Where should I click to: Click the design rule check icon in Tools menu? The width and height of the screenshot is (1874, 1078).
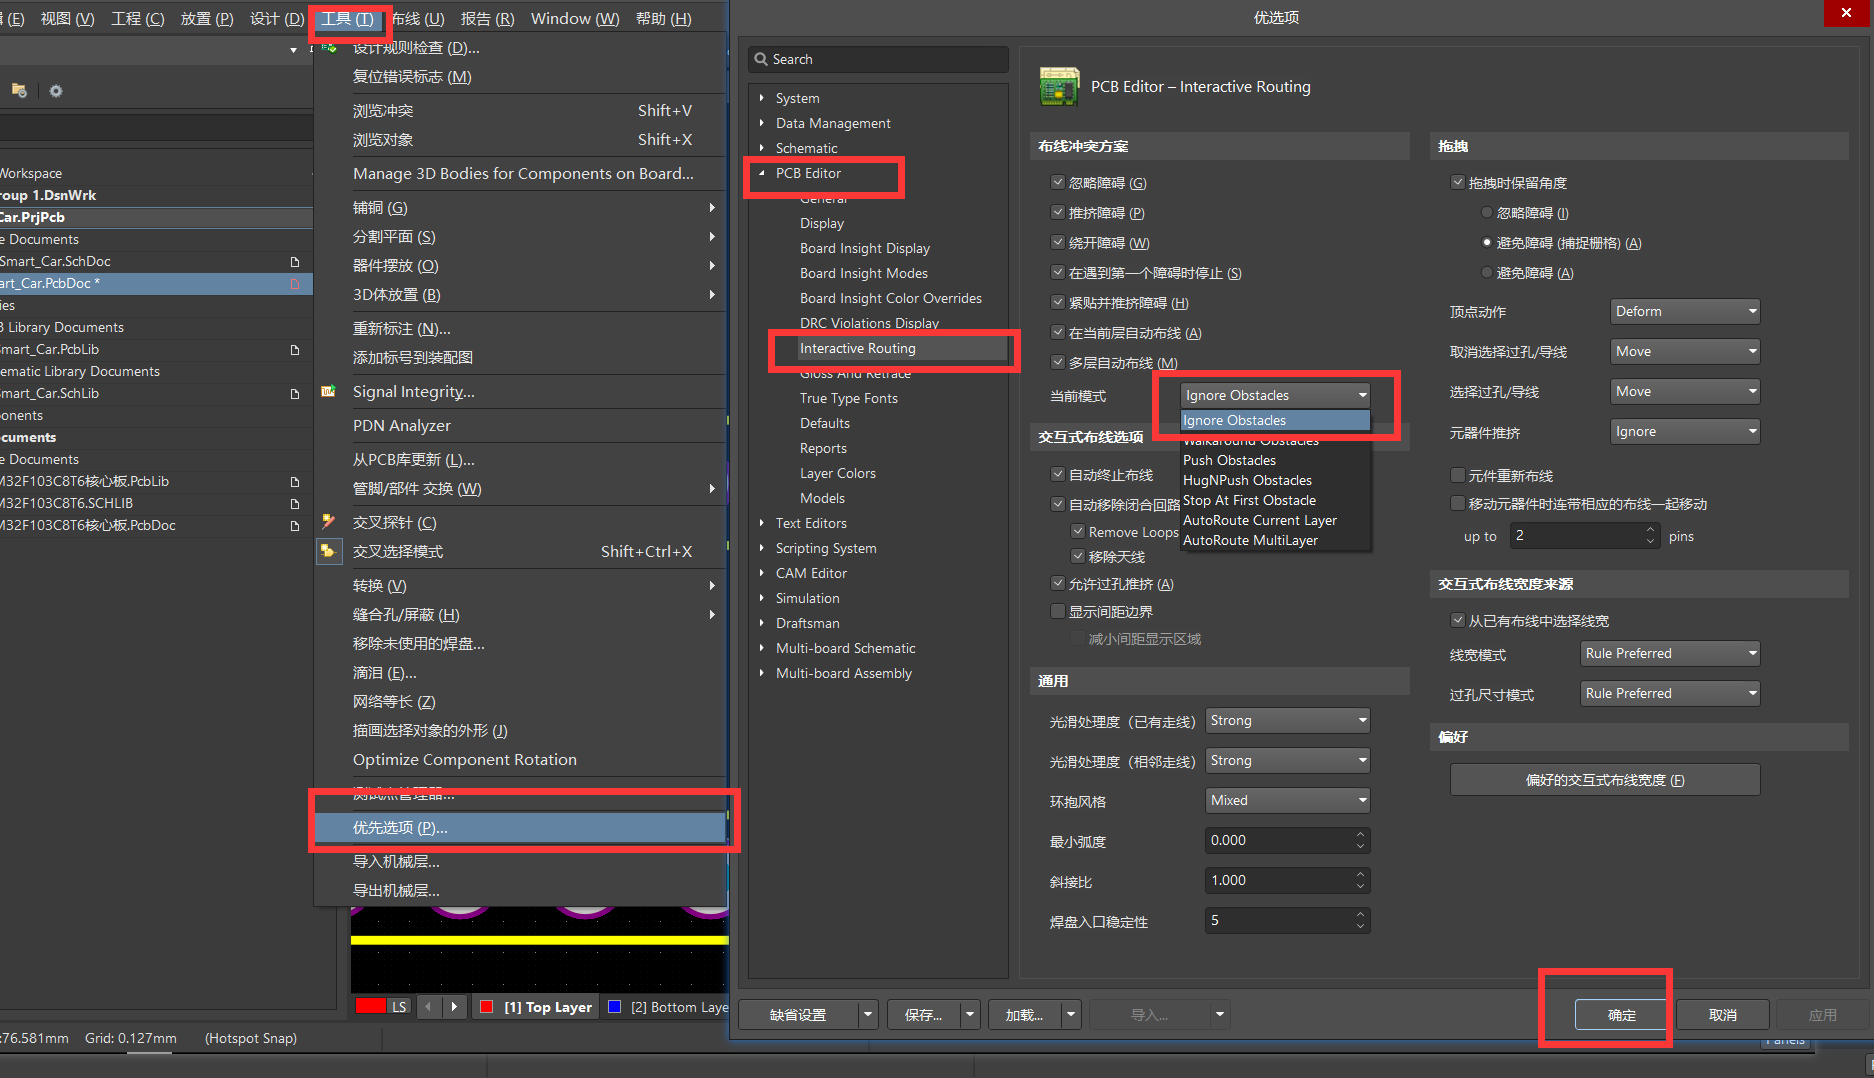pos(328,47)
